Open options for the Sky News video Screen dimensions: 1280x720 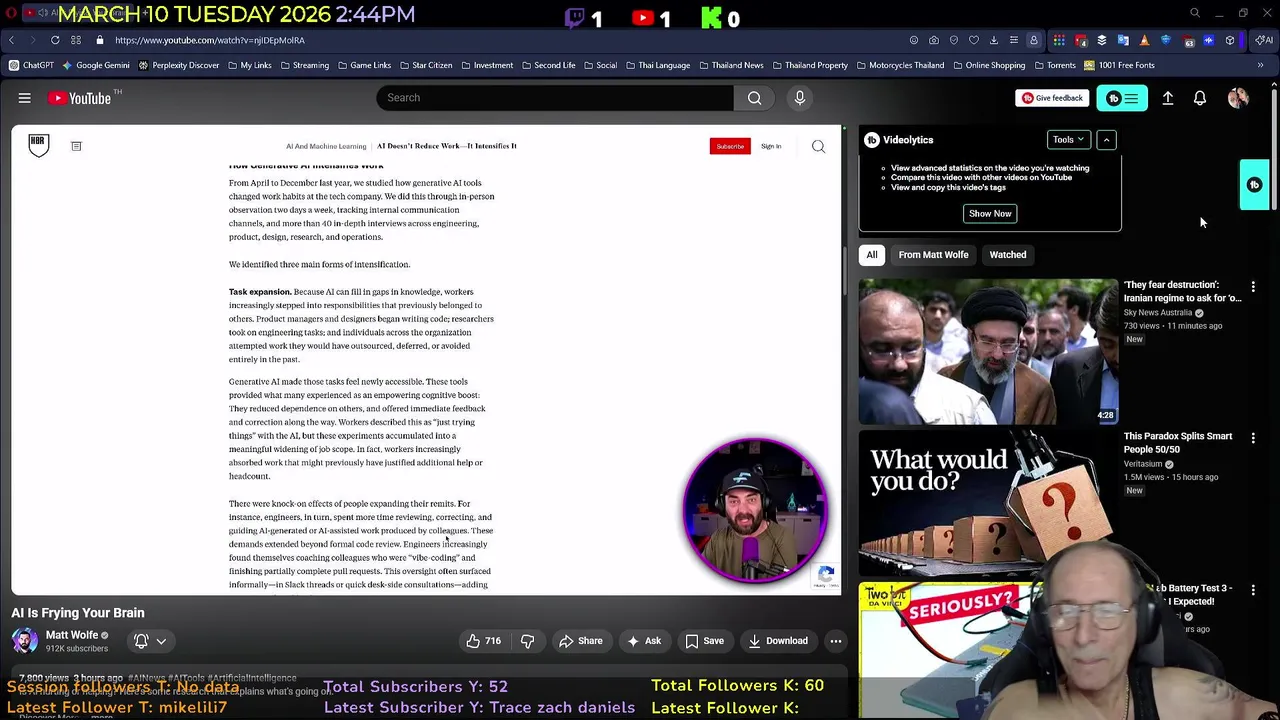pos(1253,287)
